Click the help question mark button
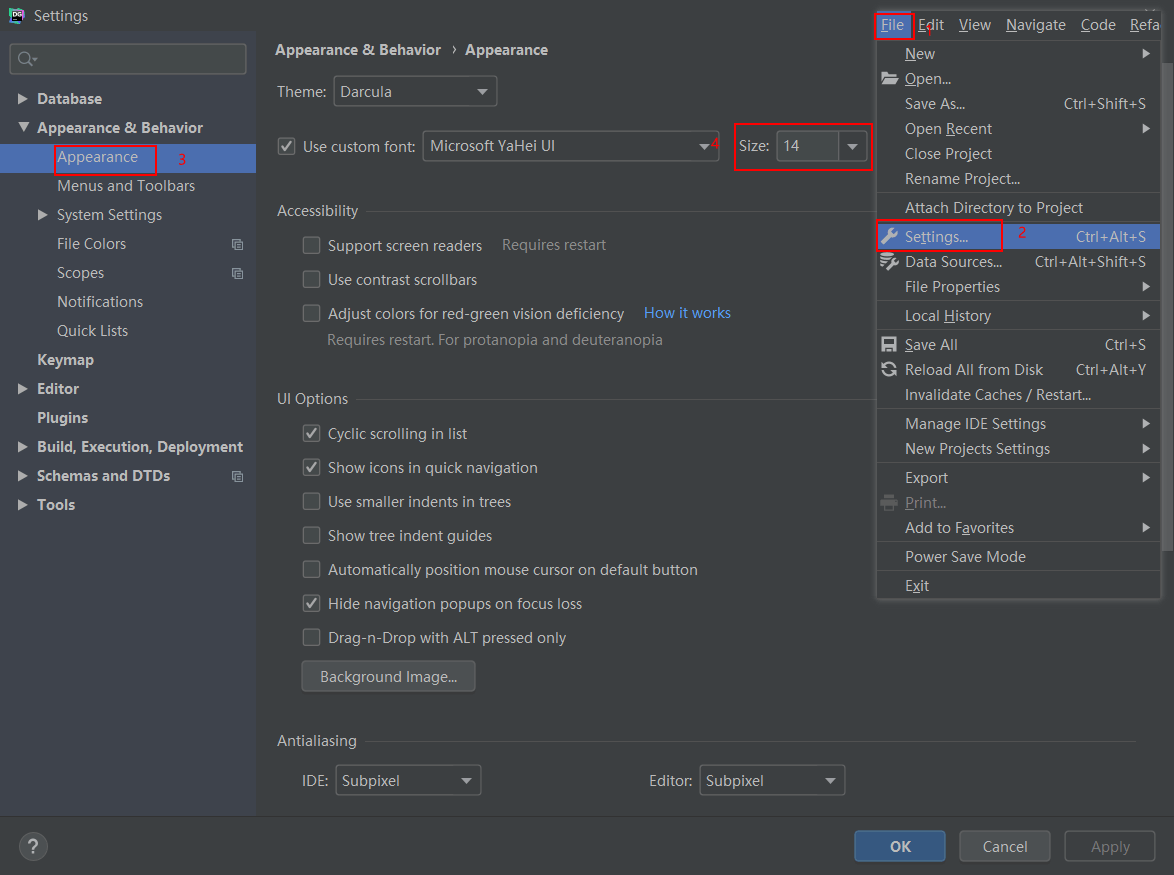Viewport: 1174px width, 875px height. point(33,847)
